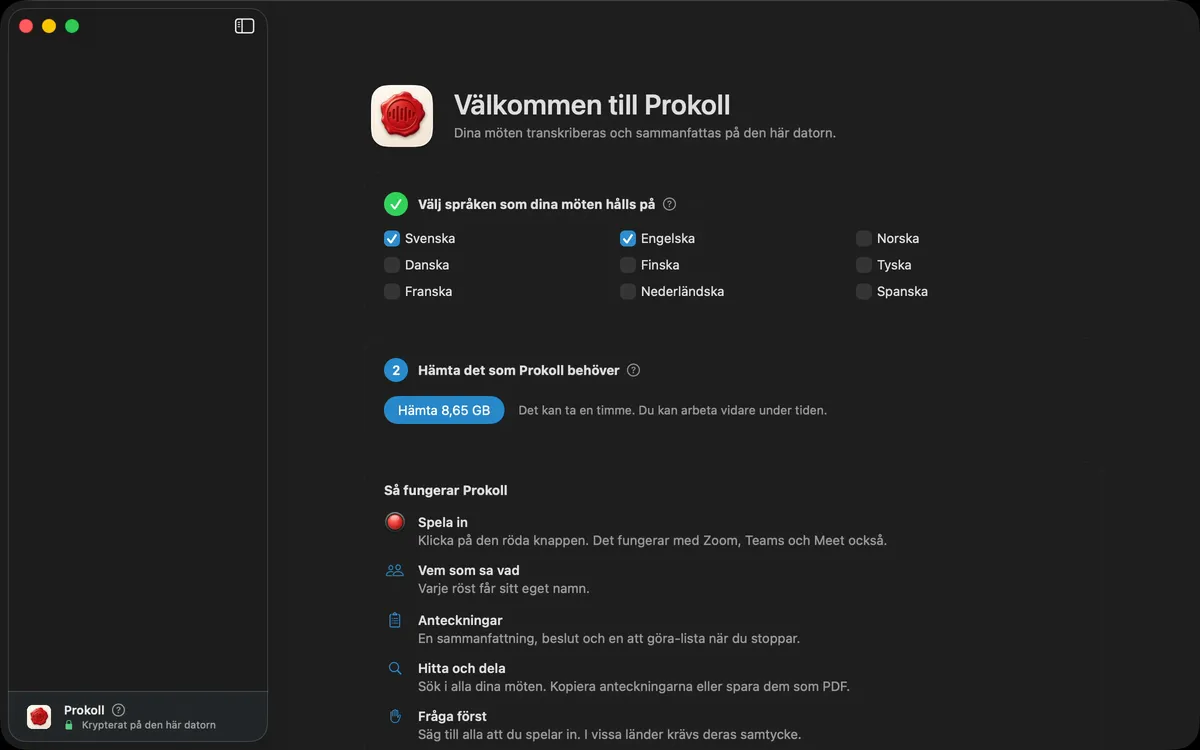Click the large Prokoll red seal logo
Screen dimensions: 1200x750
(402, 116)
